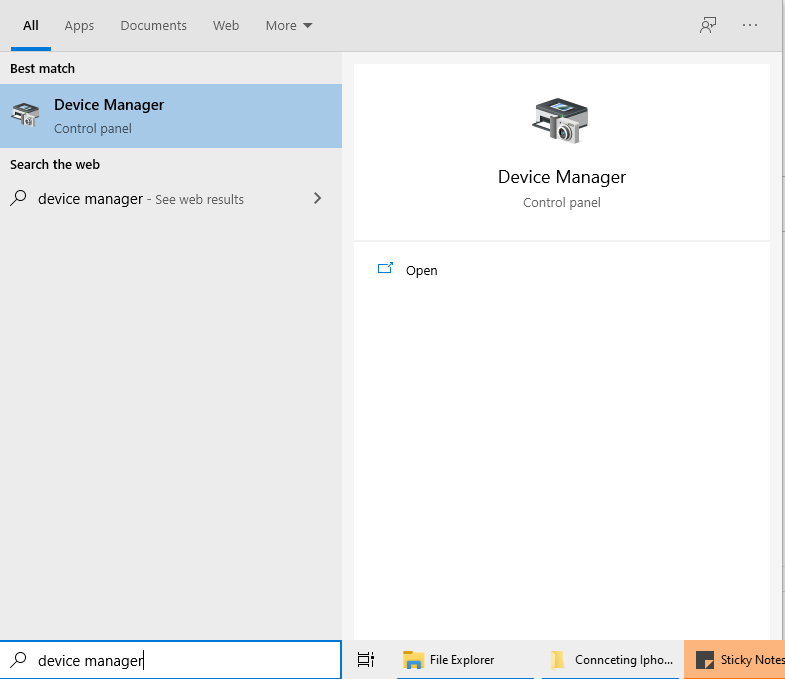The image size is (785, 679).
Task: Click the small Device Manager icon in results
Action: pos(25,115)
